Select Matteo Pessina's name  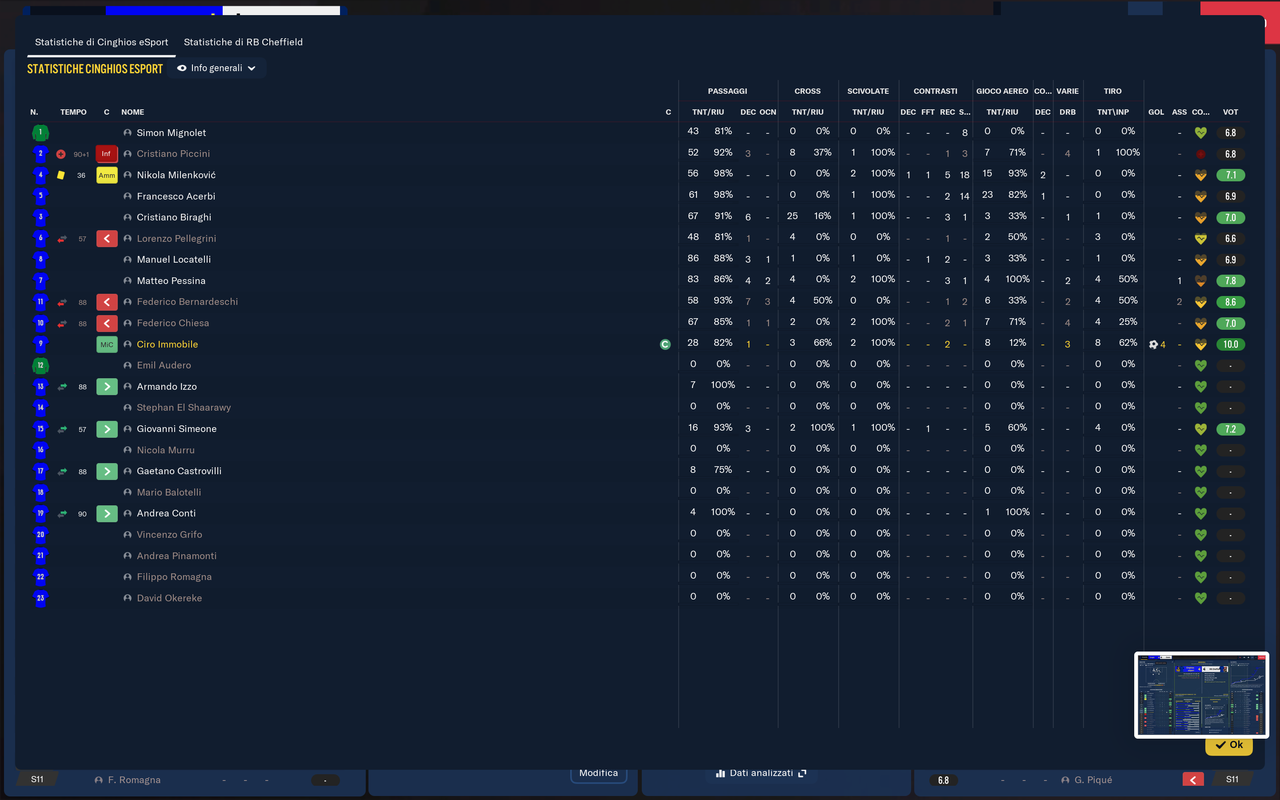[171, 281]
